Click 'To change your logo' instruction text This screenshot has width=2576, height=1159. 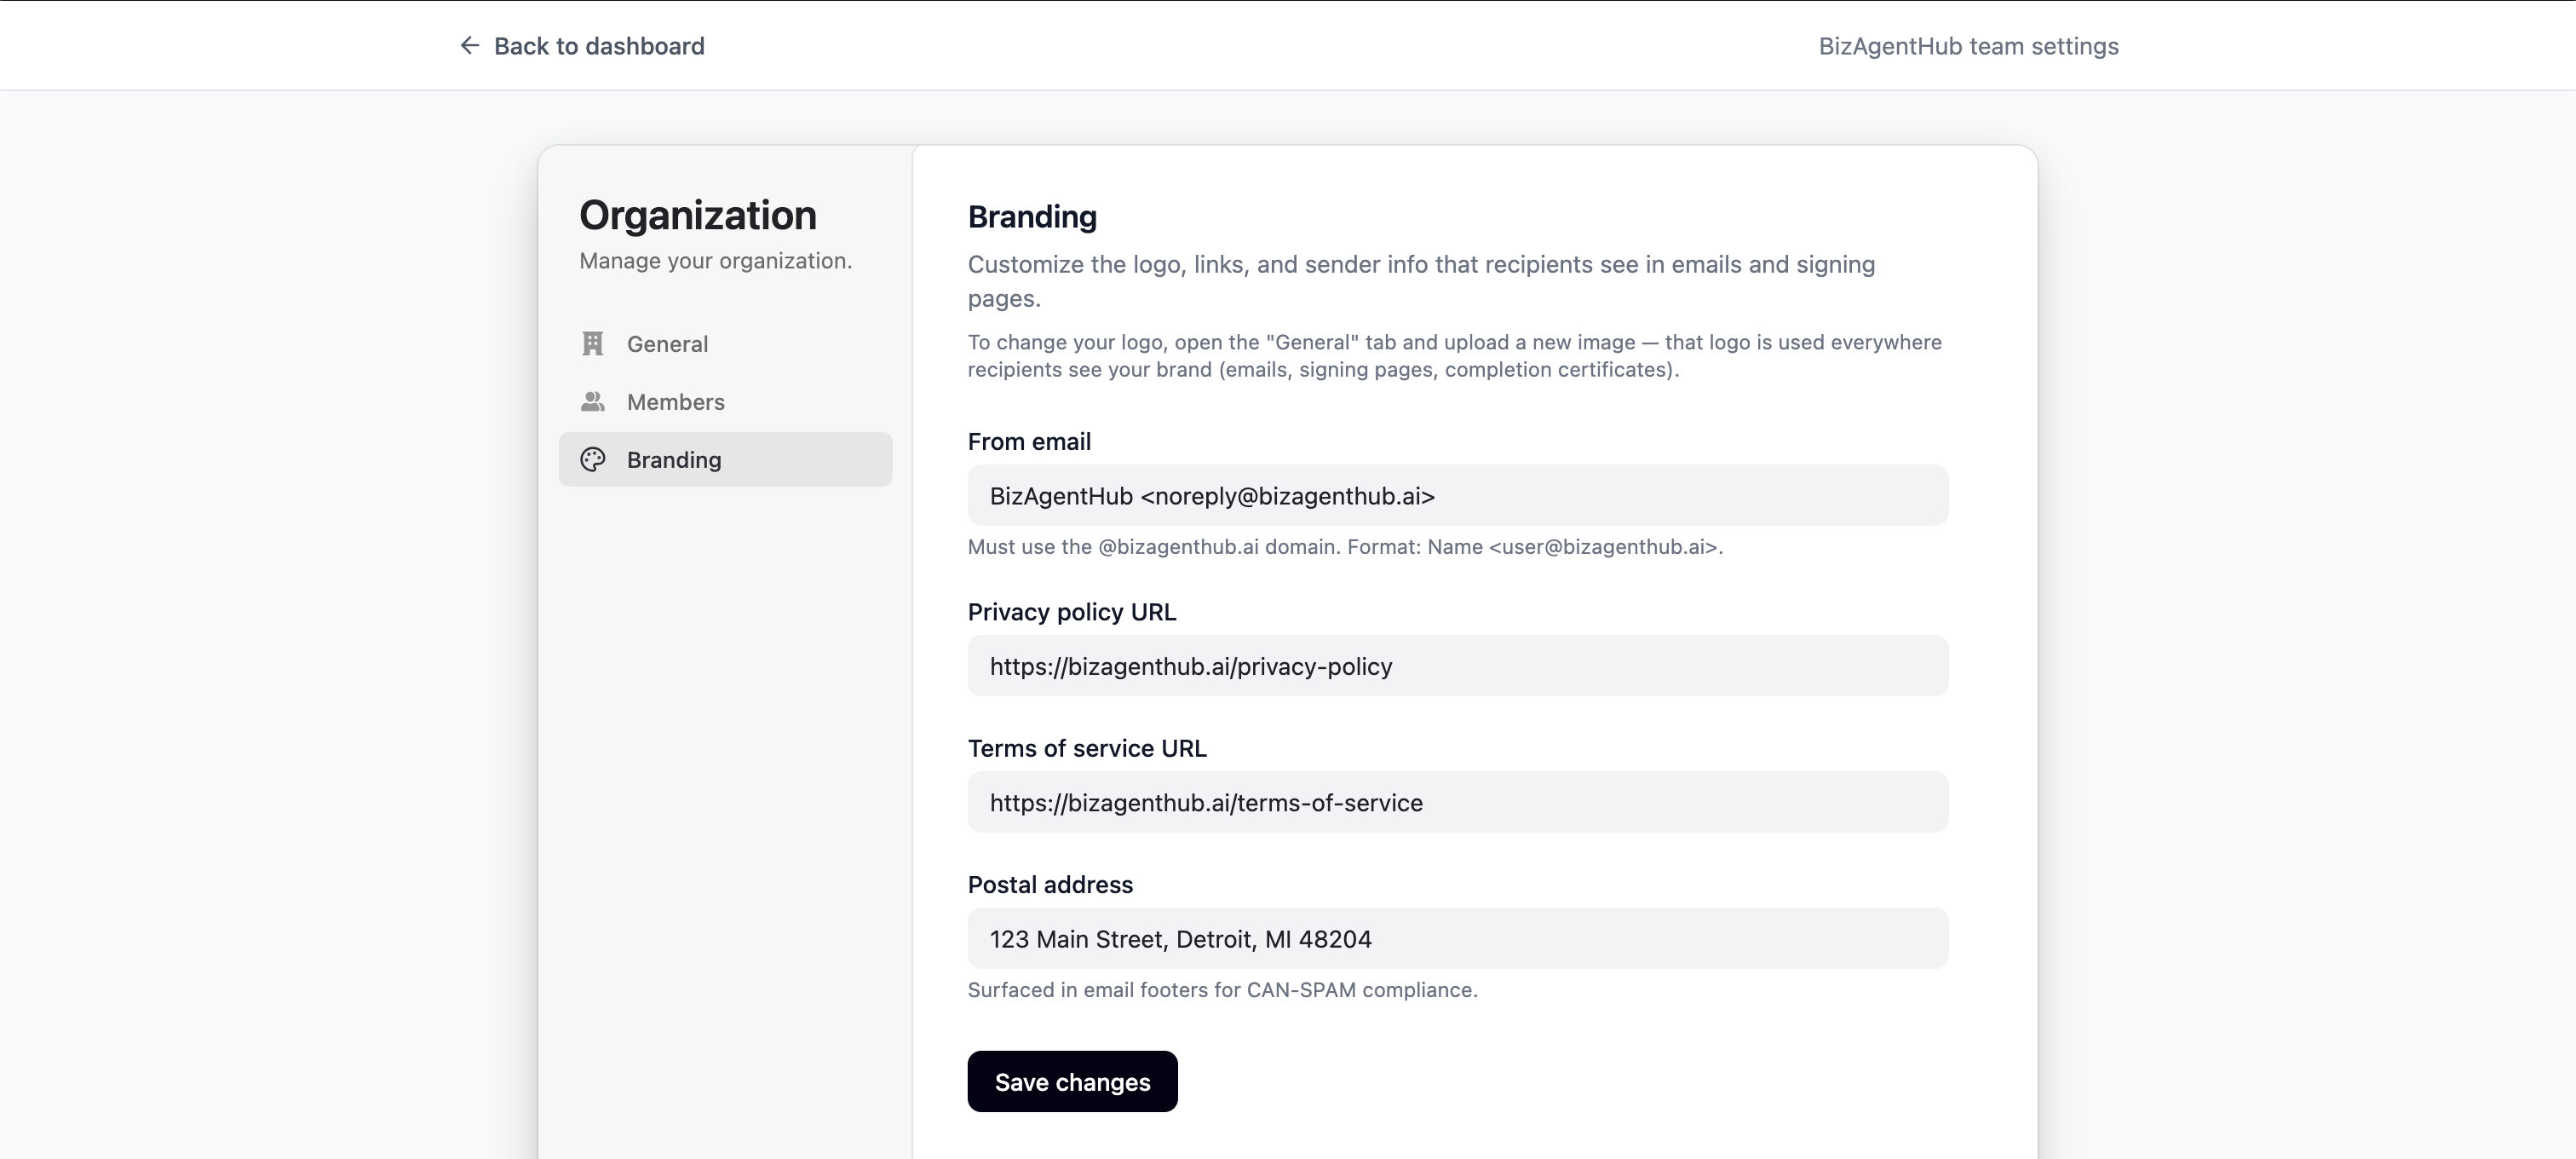click(x=1455, y=356)
